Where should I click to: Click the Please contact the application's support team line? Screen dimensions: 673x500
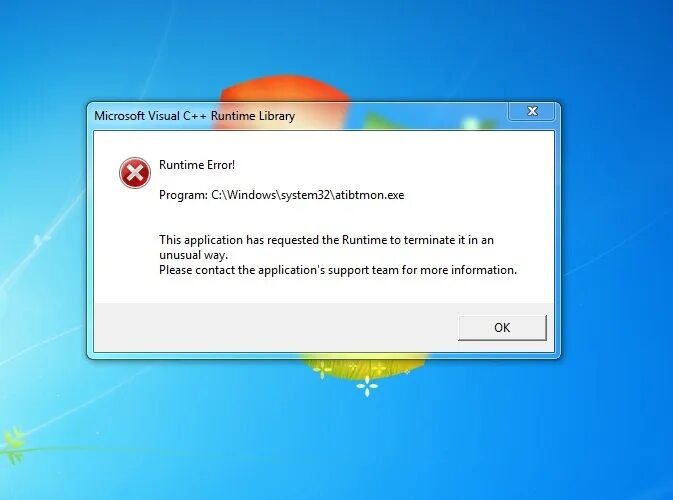point(338,270)
